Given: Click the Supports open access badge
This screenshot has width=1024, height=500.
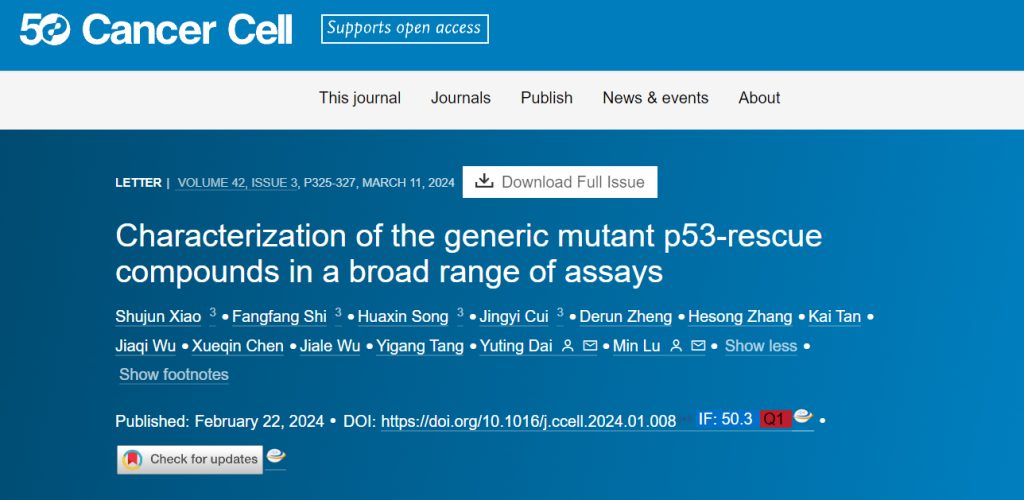Looking at the screenshot, I should tap(404, 29).
